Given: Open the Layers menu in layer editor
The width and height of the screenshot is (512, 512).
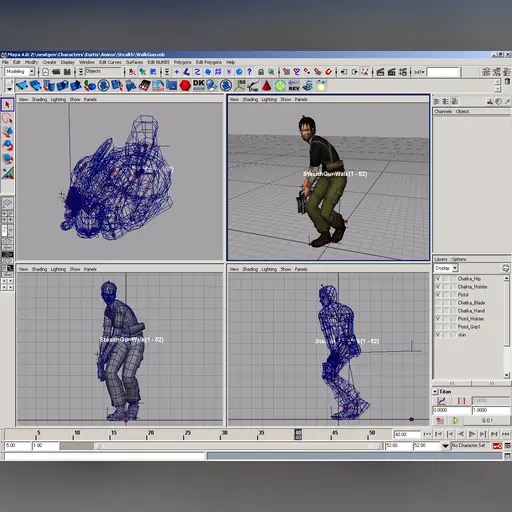Looking at the screenshot, I should coord(441,259).
